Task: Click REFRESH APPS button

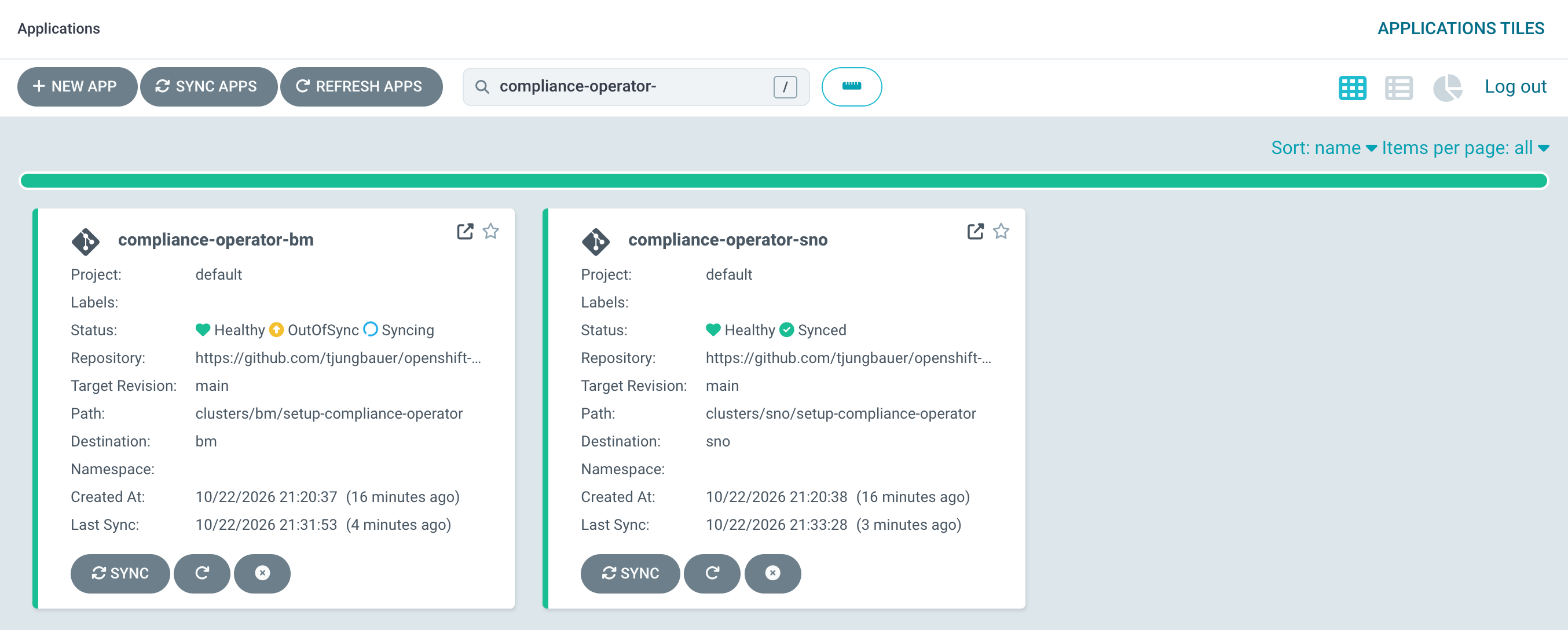Action: point(361,86)
